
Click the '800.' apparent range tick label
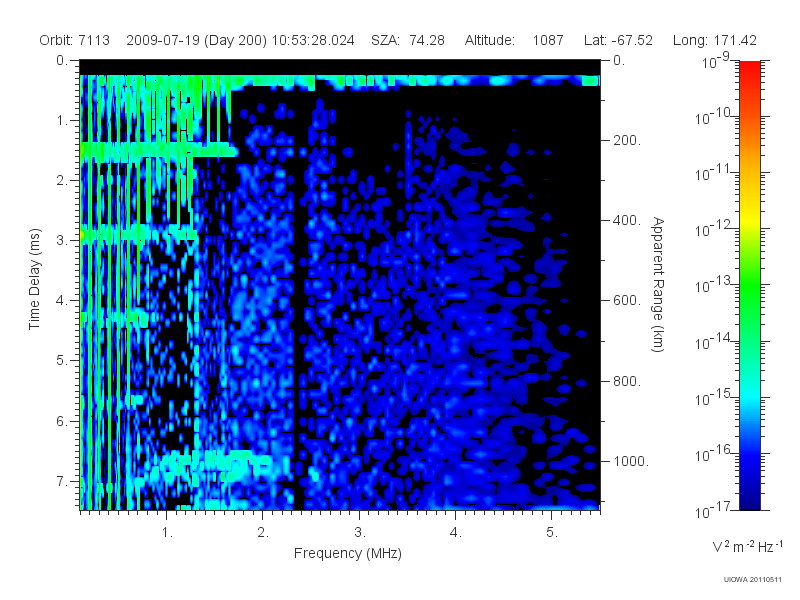coord(627,381)
